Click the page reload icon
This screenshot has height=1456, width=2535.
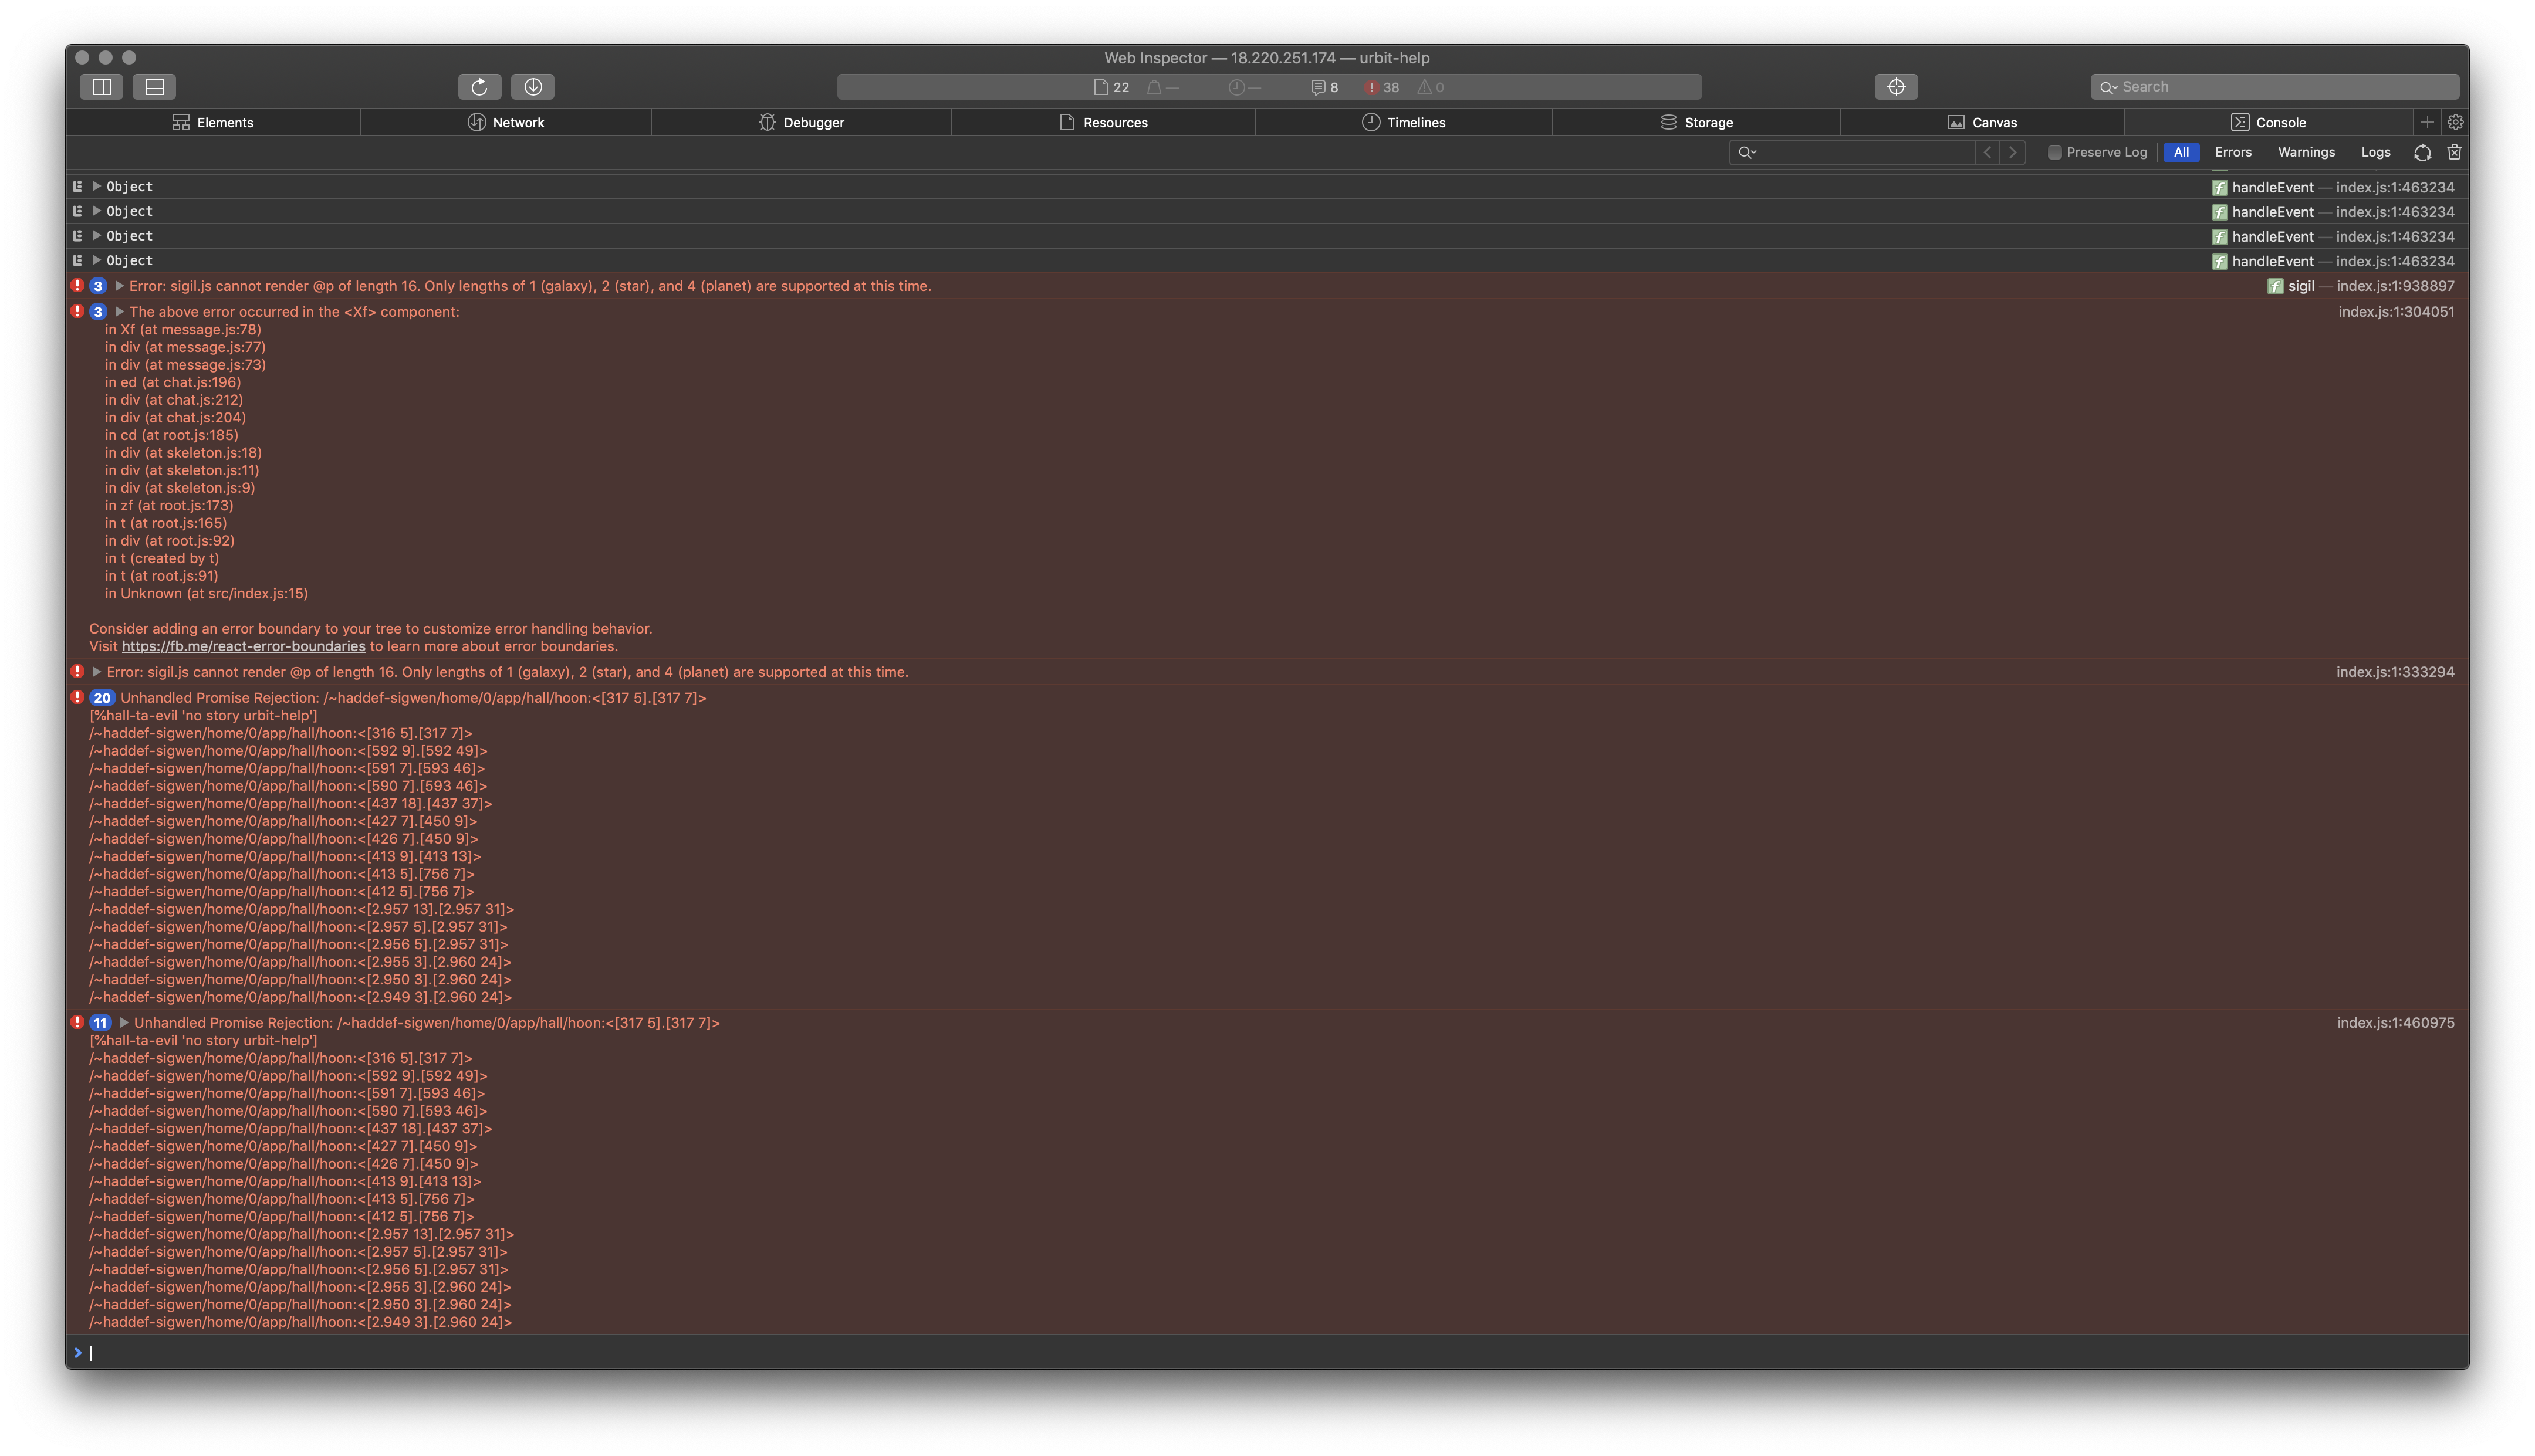(480, 86)
